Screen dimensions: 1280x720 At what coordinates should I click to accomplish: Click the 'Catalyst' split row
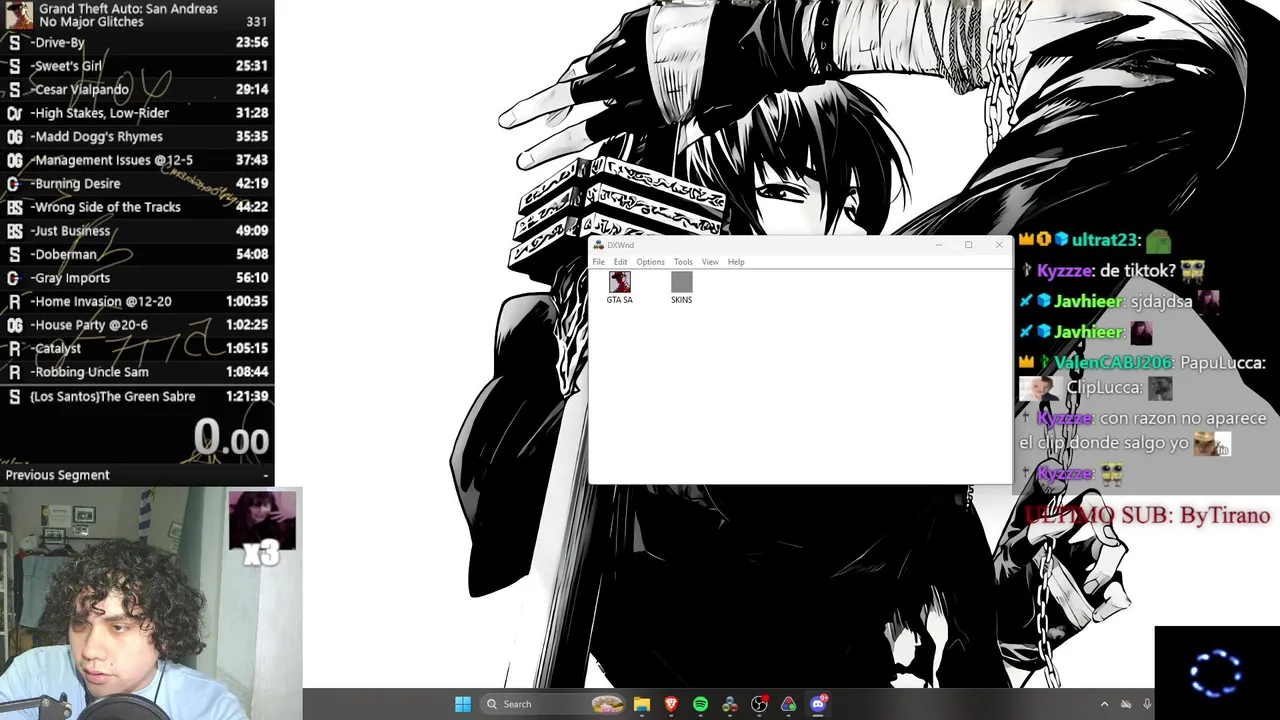tap(137, 348)
